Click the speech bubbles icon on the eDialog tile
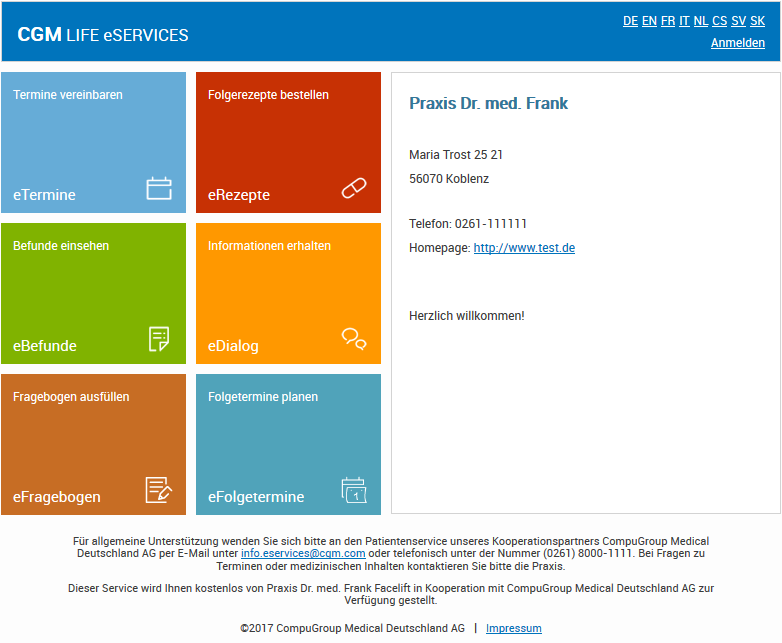Image resolution: width=782 pixels, height=643 pixels. (354, 339)
